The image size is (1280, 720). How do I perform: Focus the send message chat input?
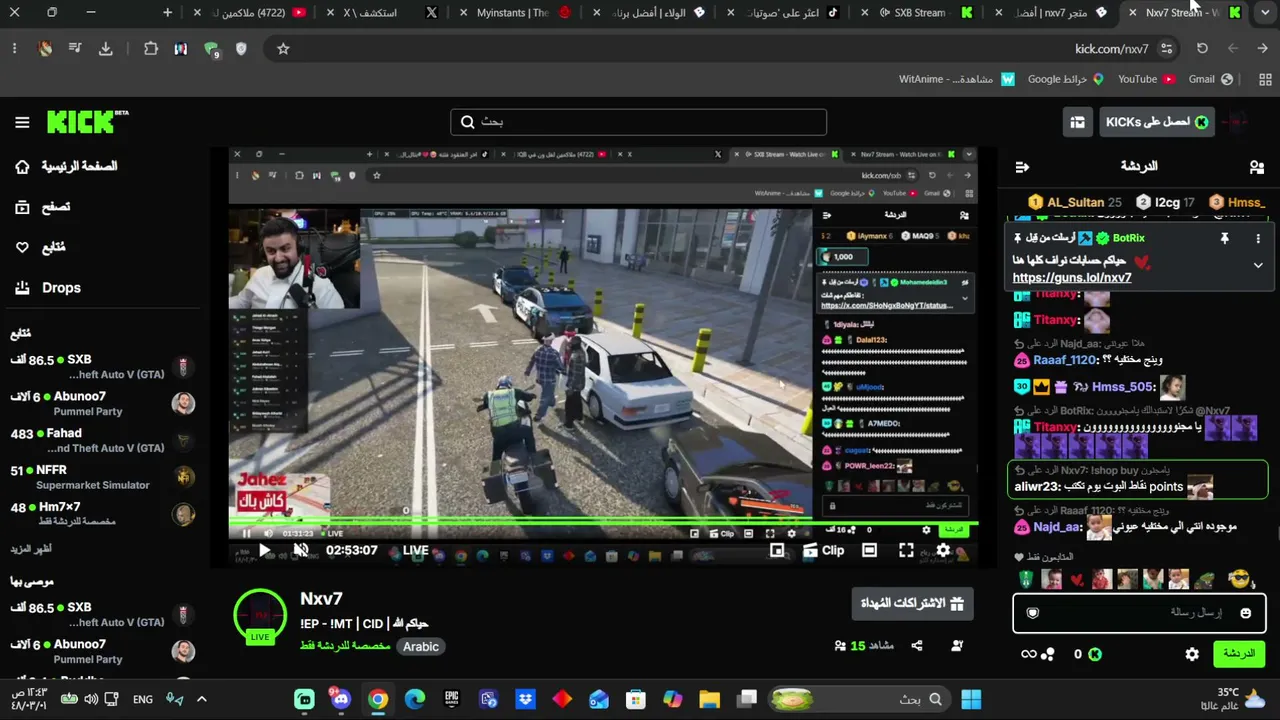pyautogui.click(x=1139, y=613)
